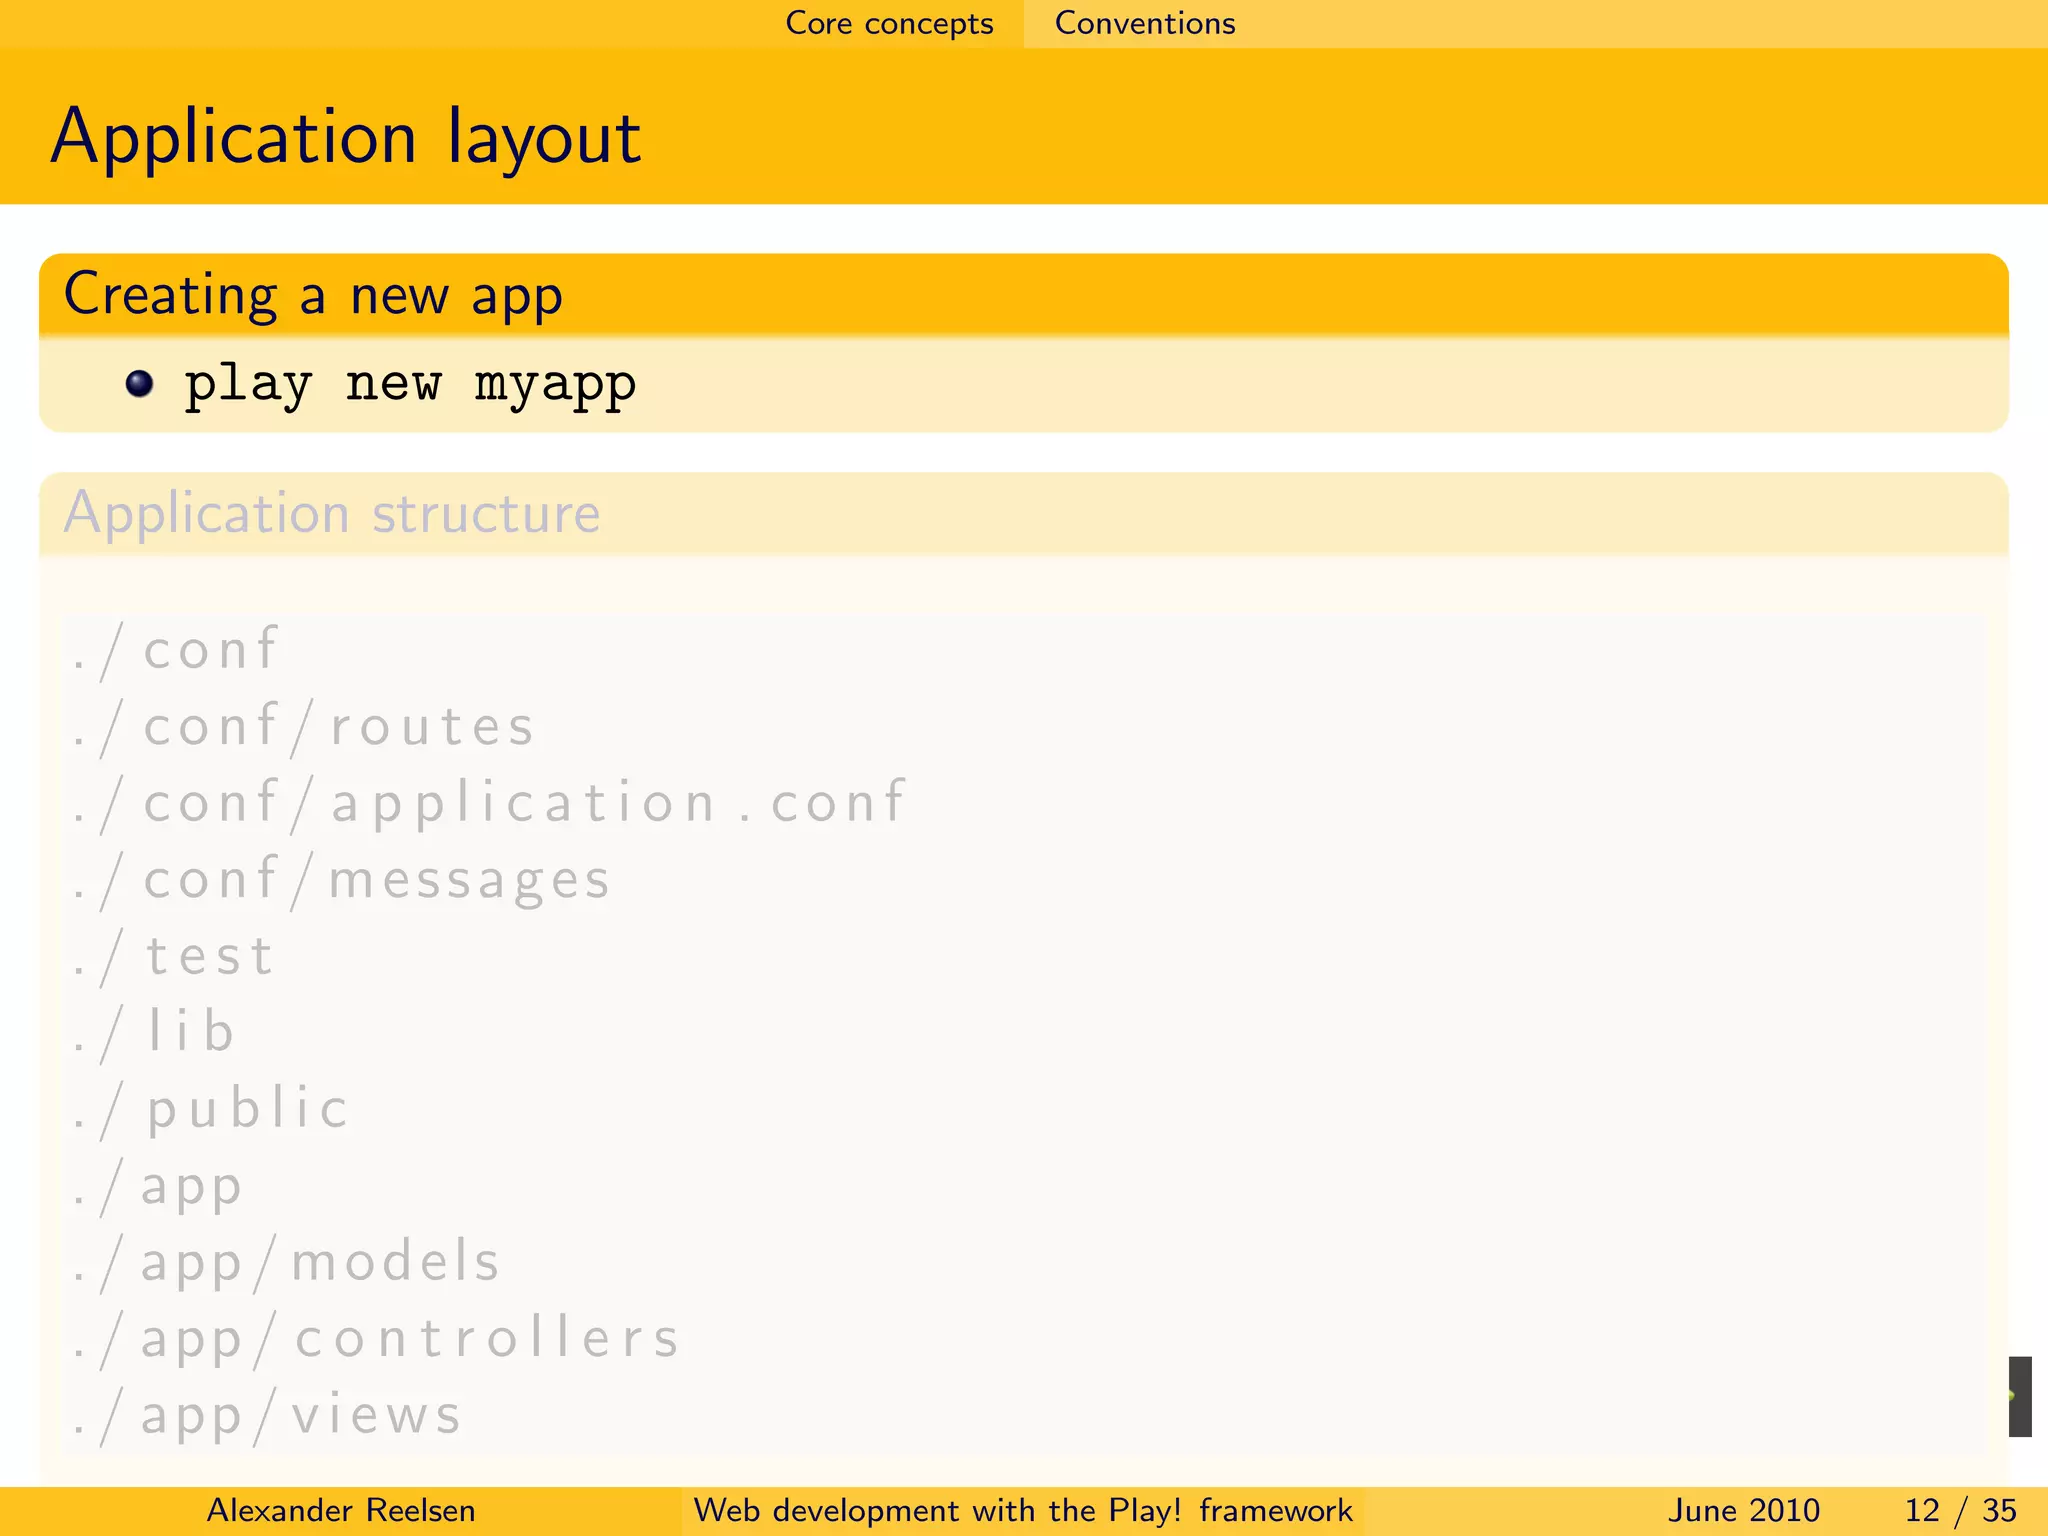
Task: Select the ./app/models entry
Action: click(x=287, y=1262)
